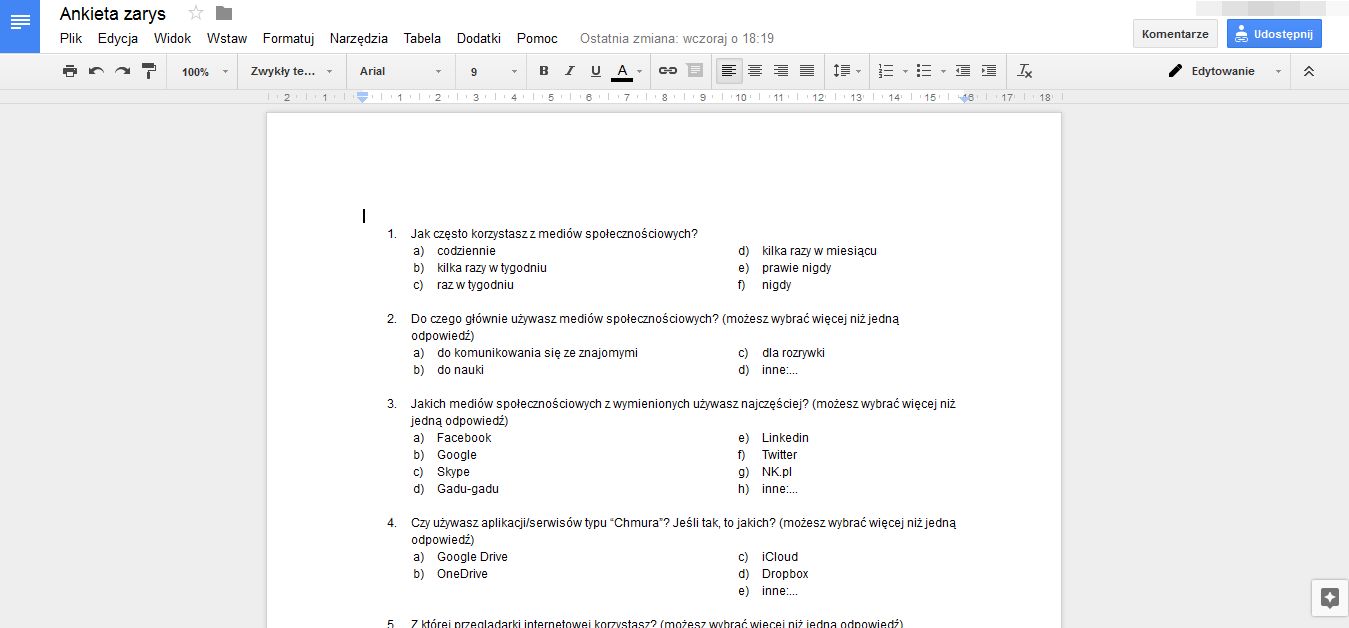
Task: Click the Udostępnij share button
Action: point(1274,33)
